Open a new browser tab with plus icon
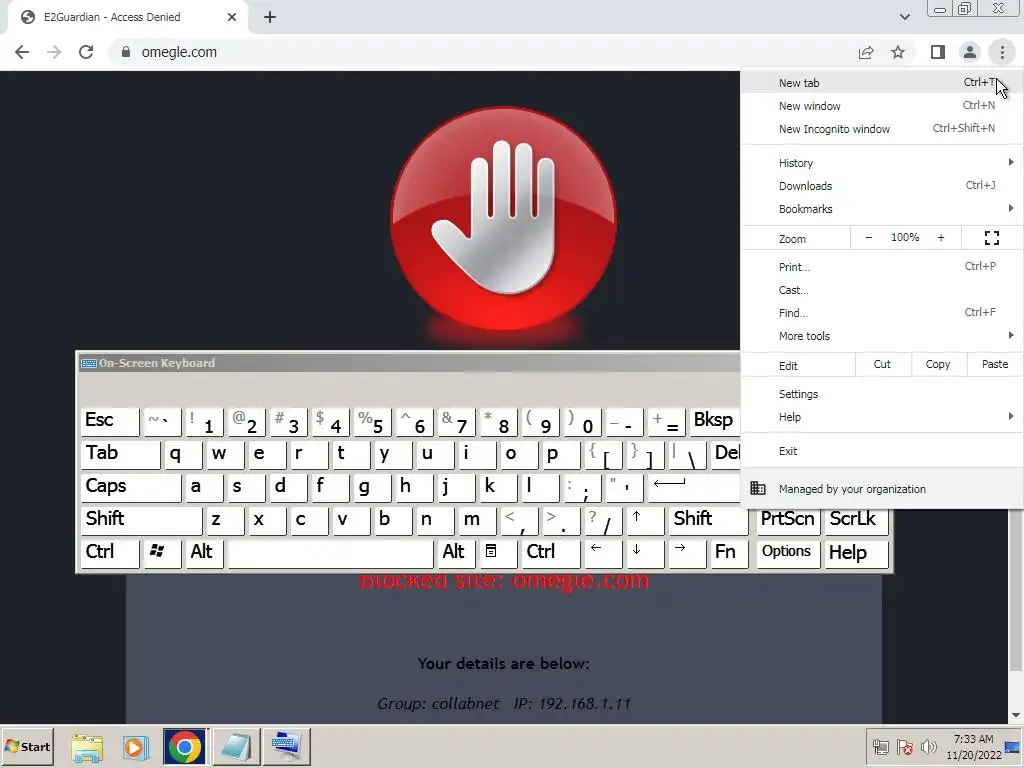 tap(270, 18)
